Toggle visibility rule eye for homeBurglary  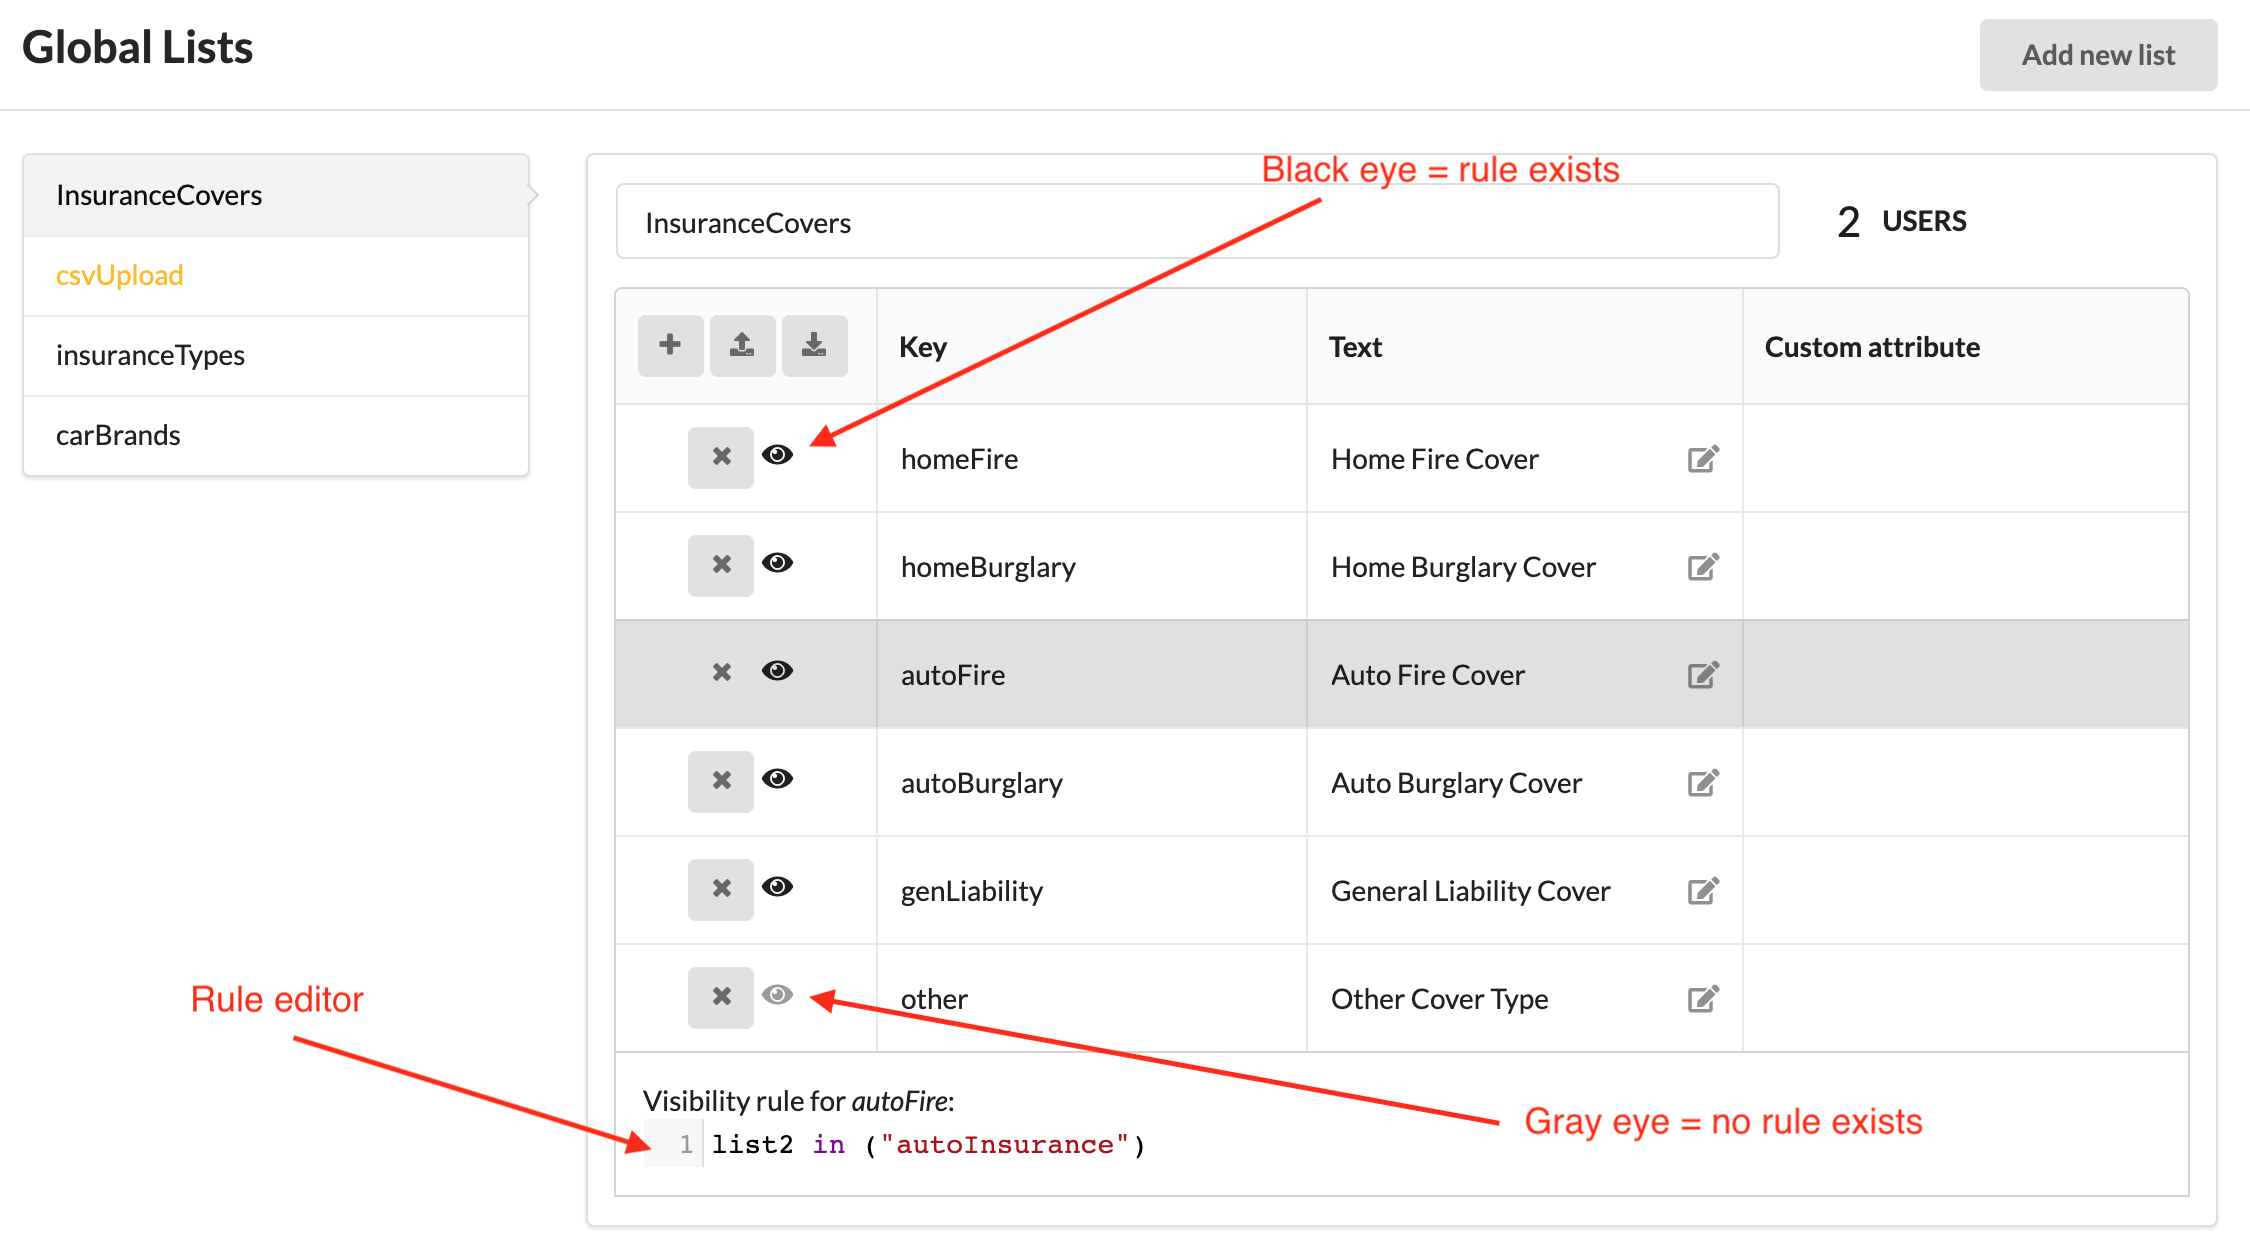tap(777, 563)
